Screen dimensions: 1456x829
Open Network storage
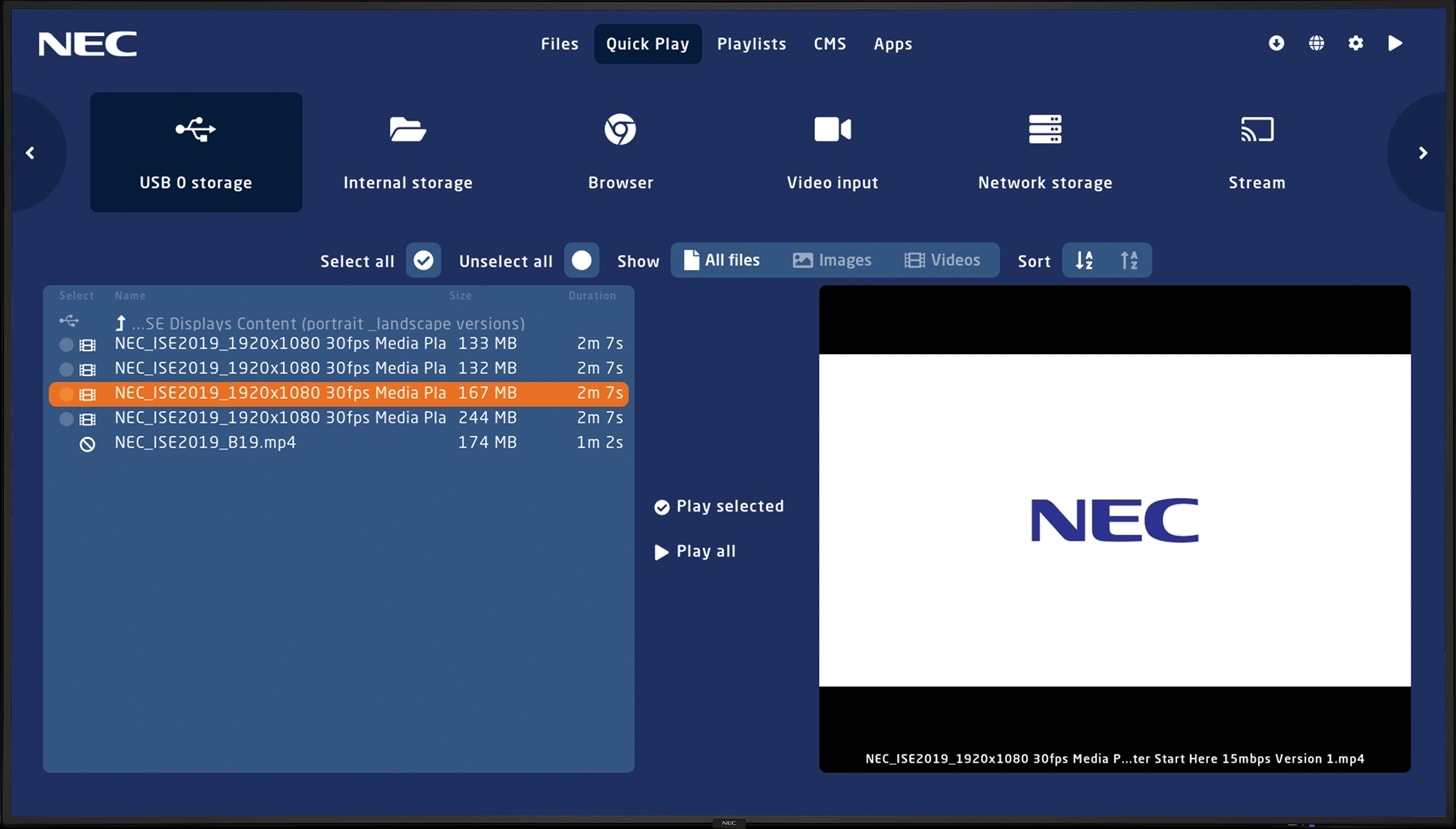pos(1044,152)
